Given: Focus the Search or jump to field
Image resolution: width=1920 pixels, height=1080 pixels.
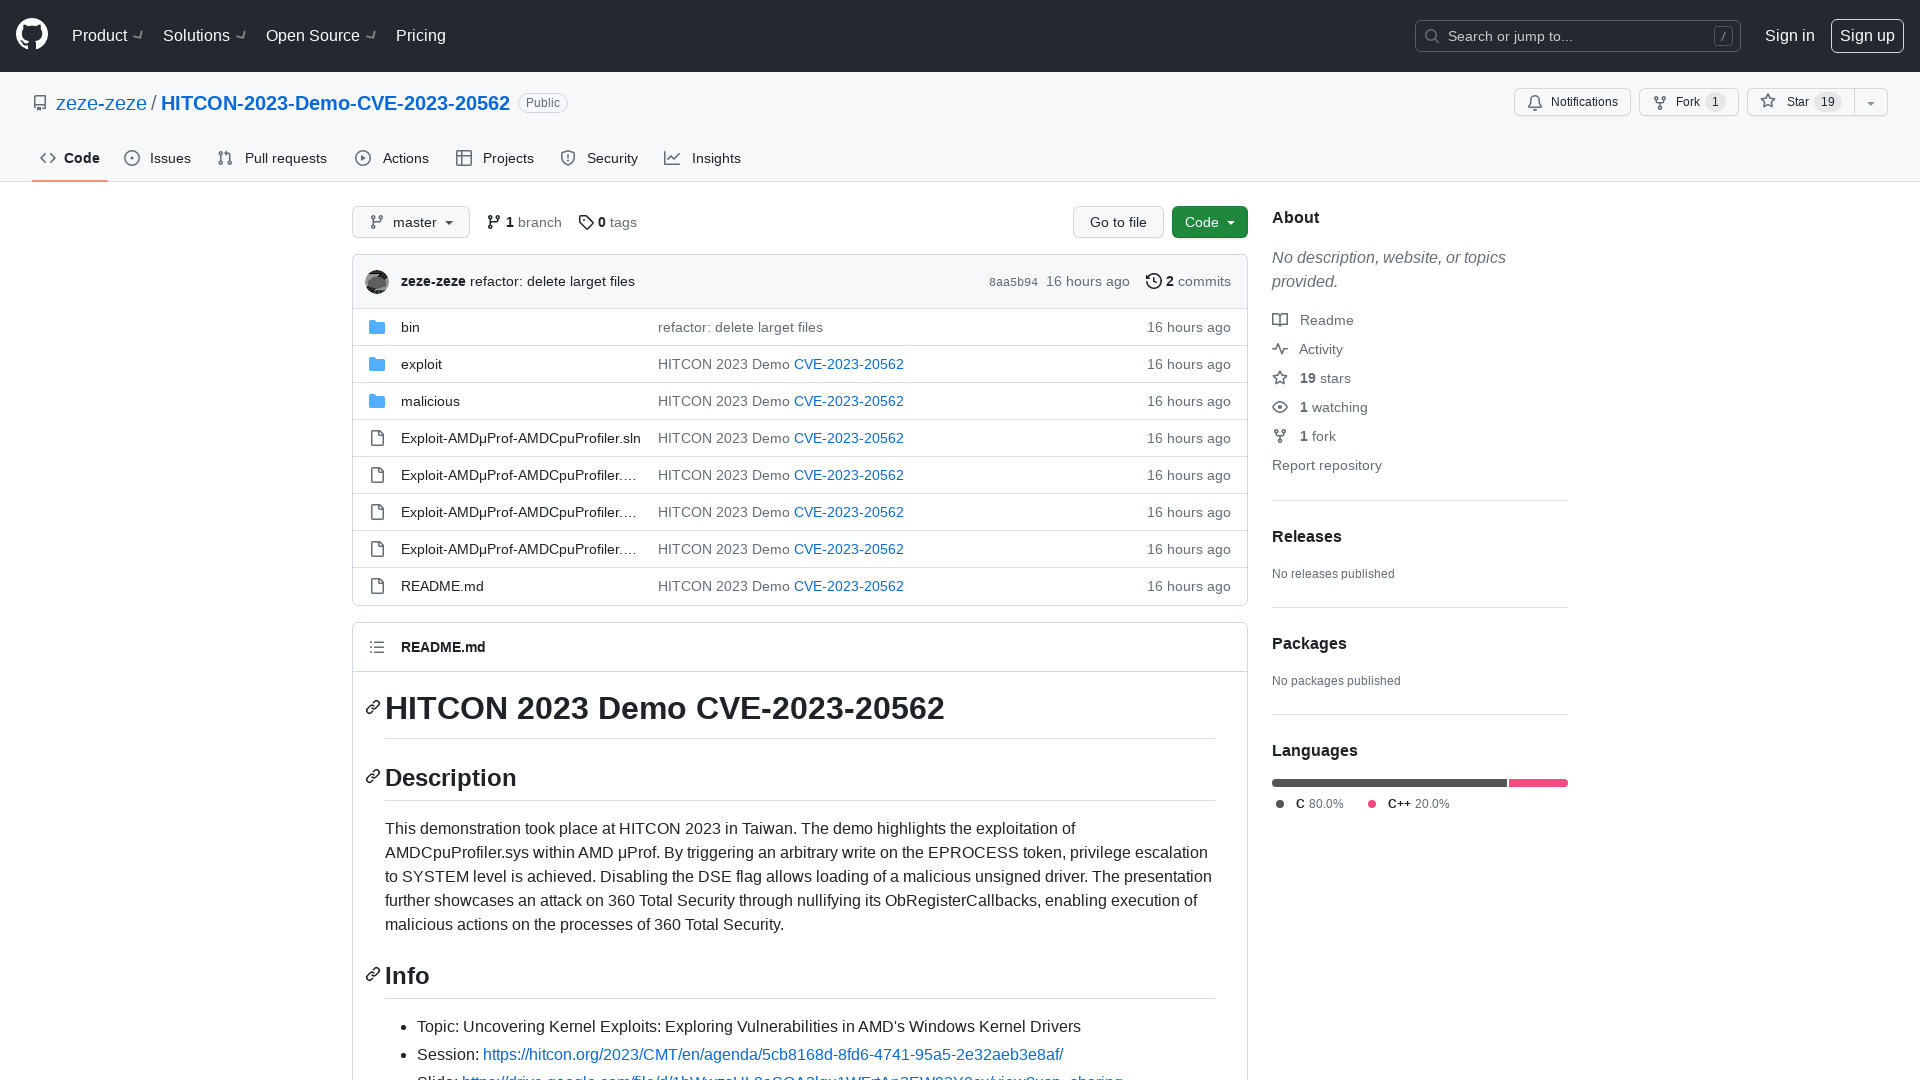Looking at the screenshot, I should click(x=1578, y=36).
